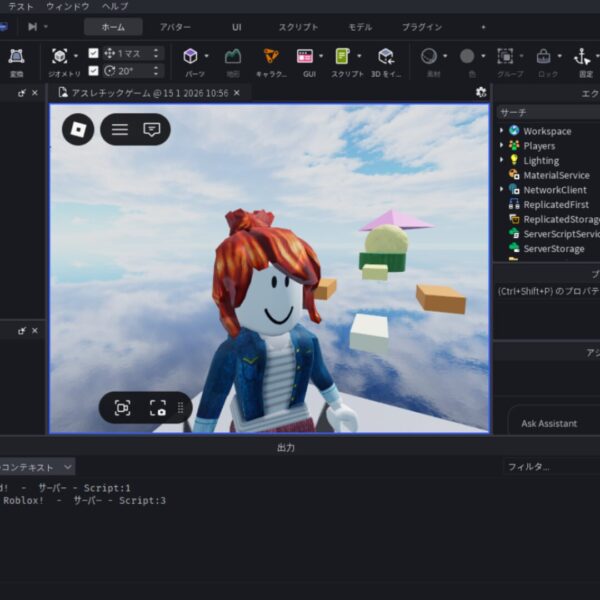Click the Script:3 link in output
600x600 pixels.
pos(142,501)
